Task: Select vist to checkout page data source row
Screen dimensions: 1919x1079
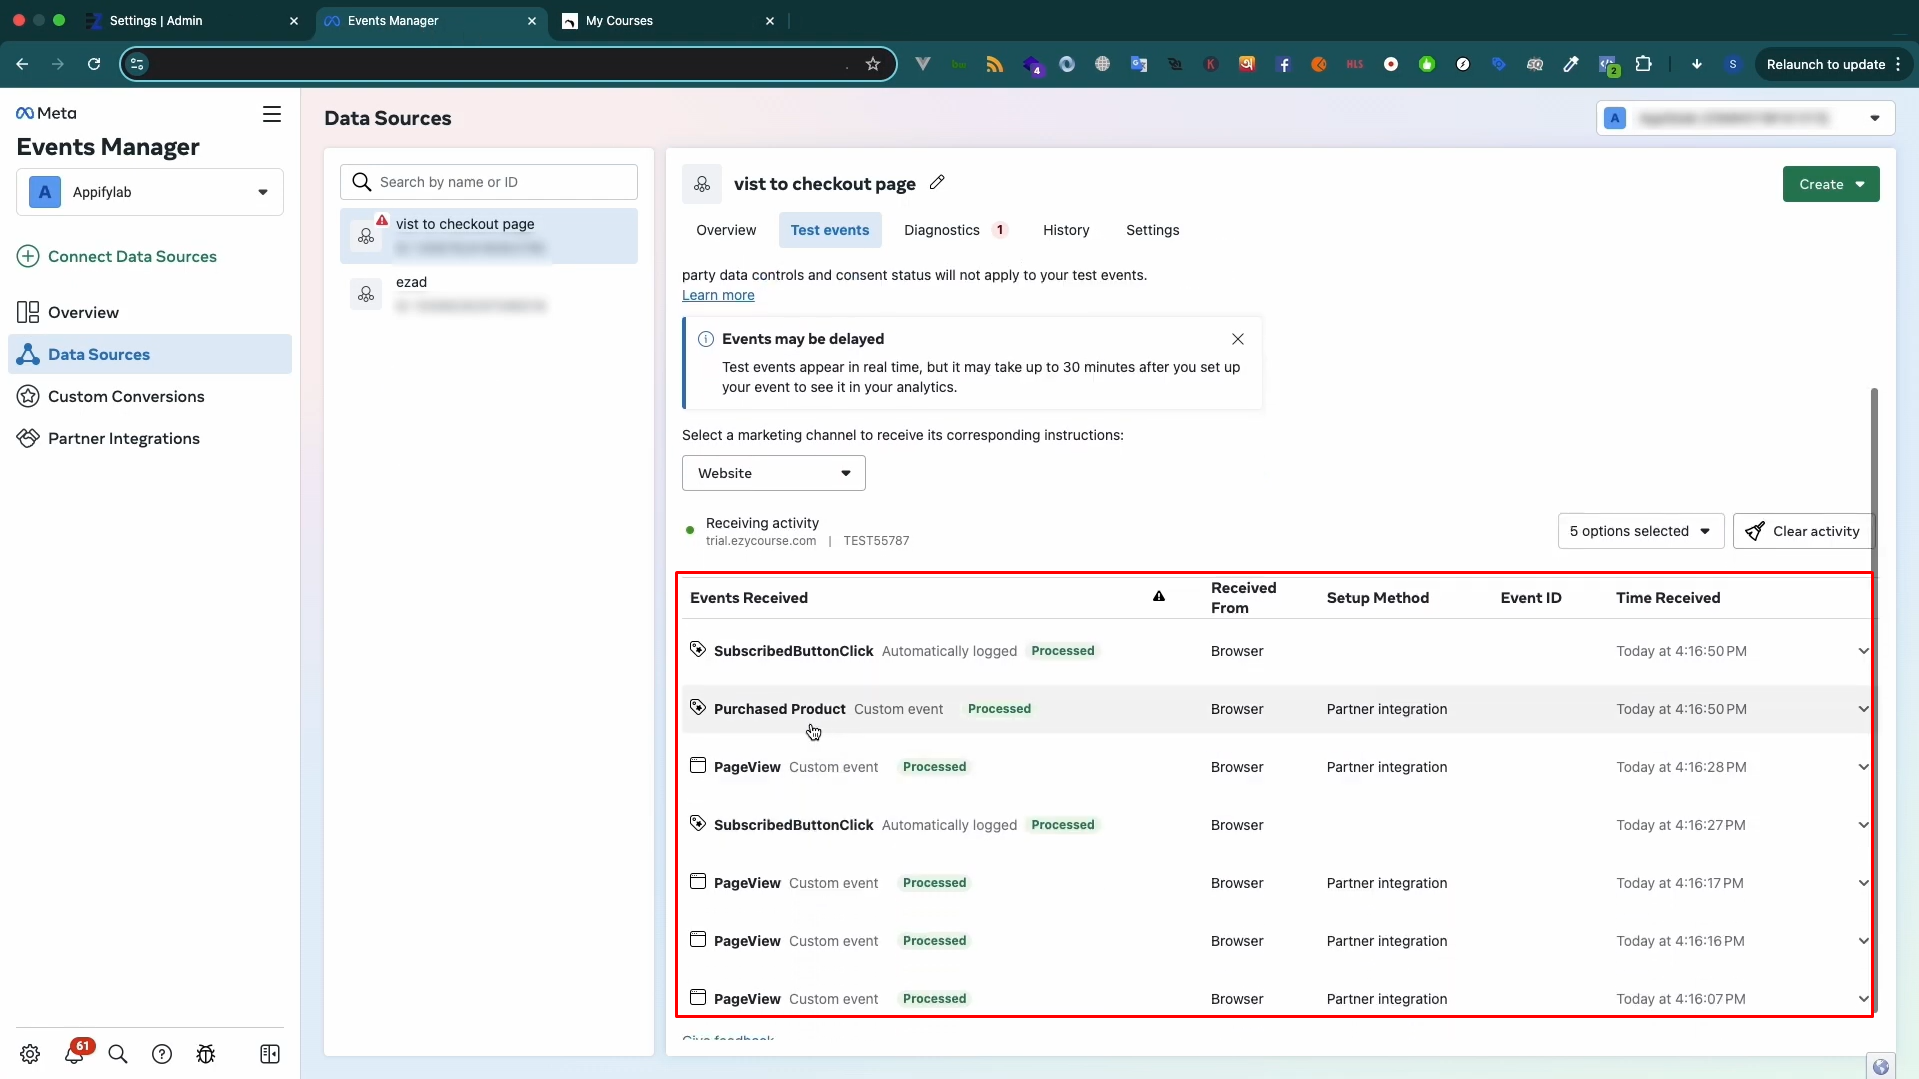Action: [x=489, y=236]
